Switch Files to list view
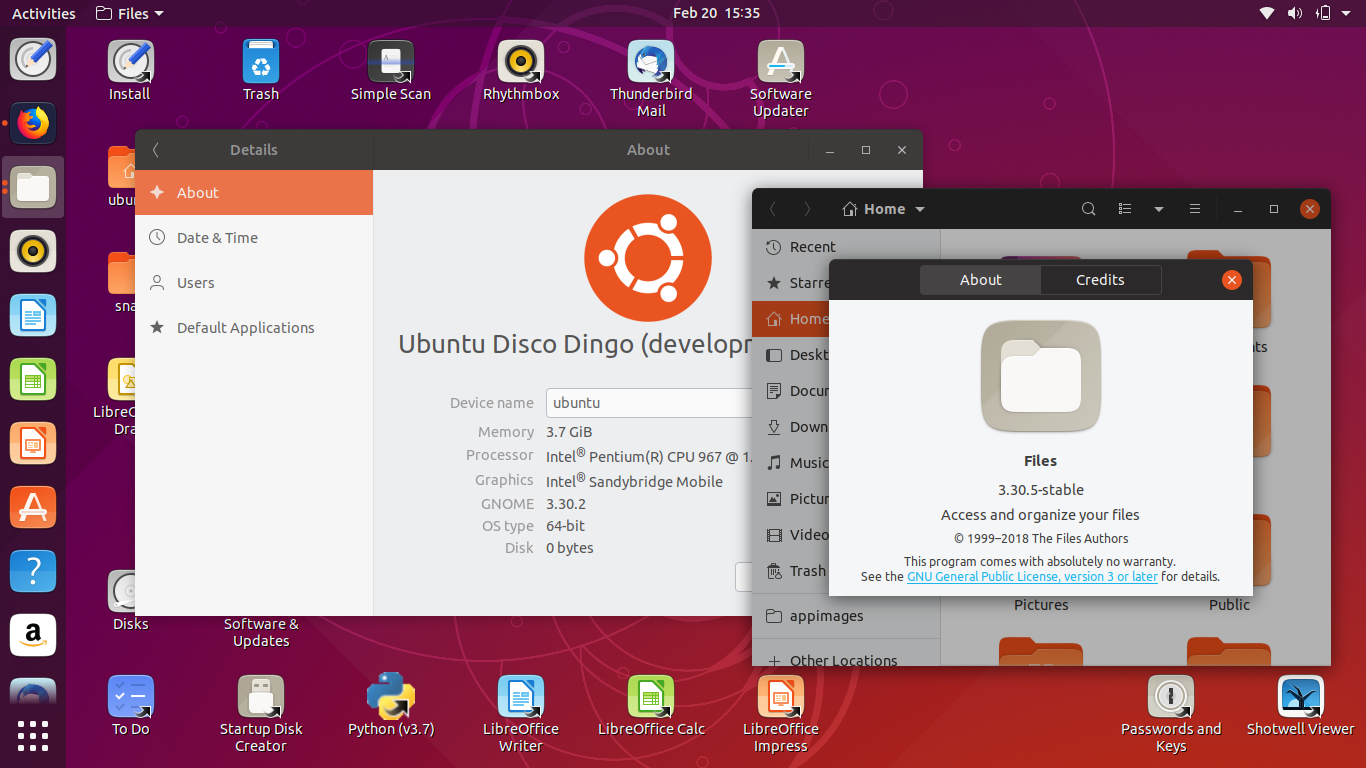 [x=1124, y=209]
